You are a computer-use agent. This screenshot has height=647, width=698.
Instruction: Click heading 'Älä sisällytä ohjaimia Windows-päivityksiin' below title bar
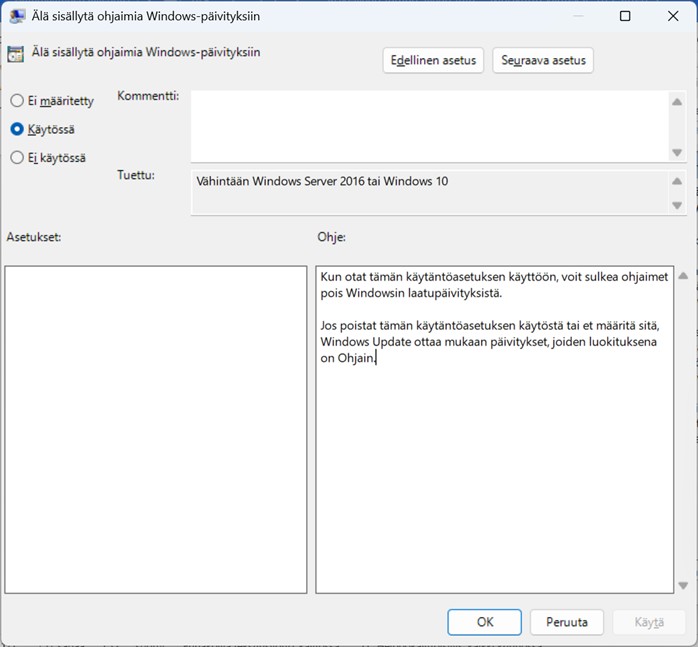click(146, 52)
